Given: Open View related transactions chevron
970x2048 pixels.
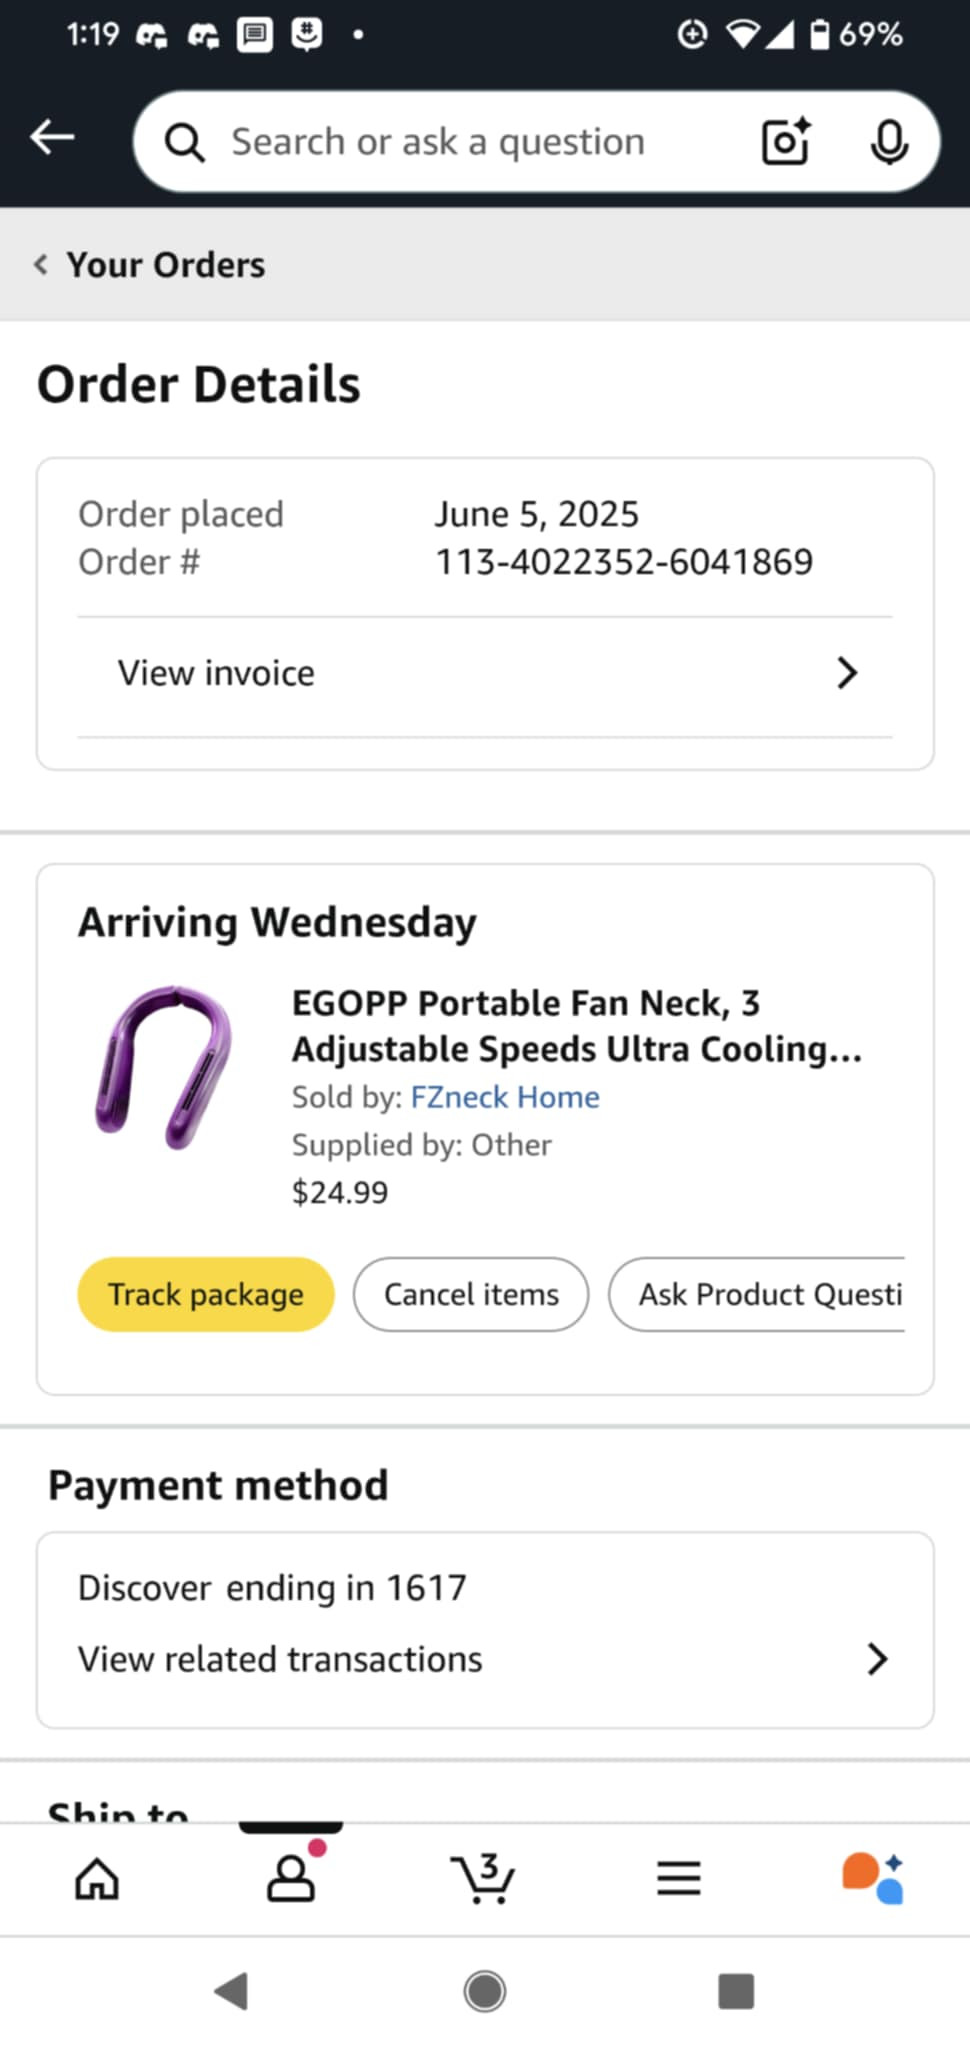Looking at the screenshot, I should pos(876,1659).
